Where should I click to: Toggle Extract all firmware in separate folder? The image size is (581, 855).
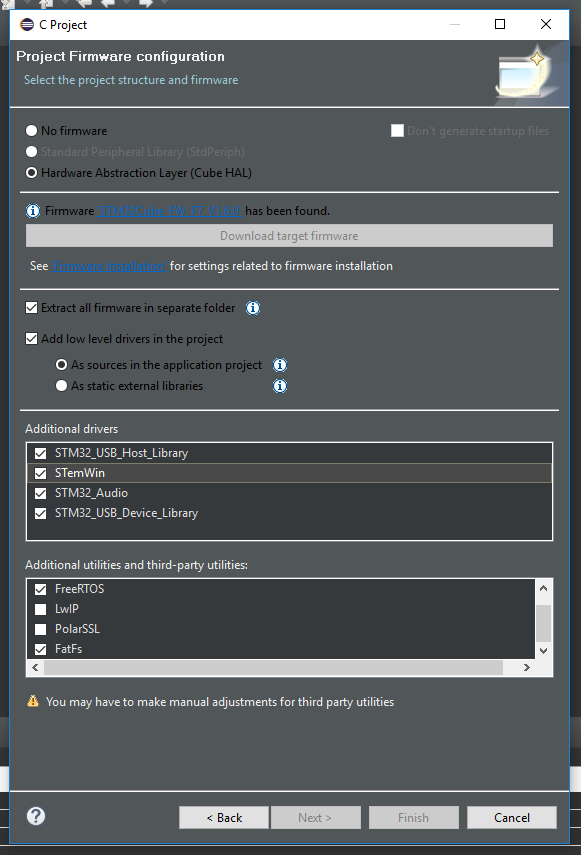(x=32, y=308)
